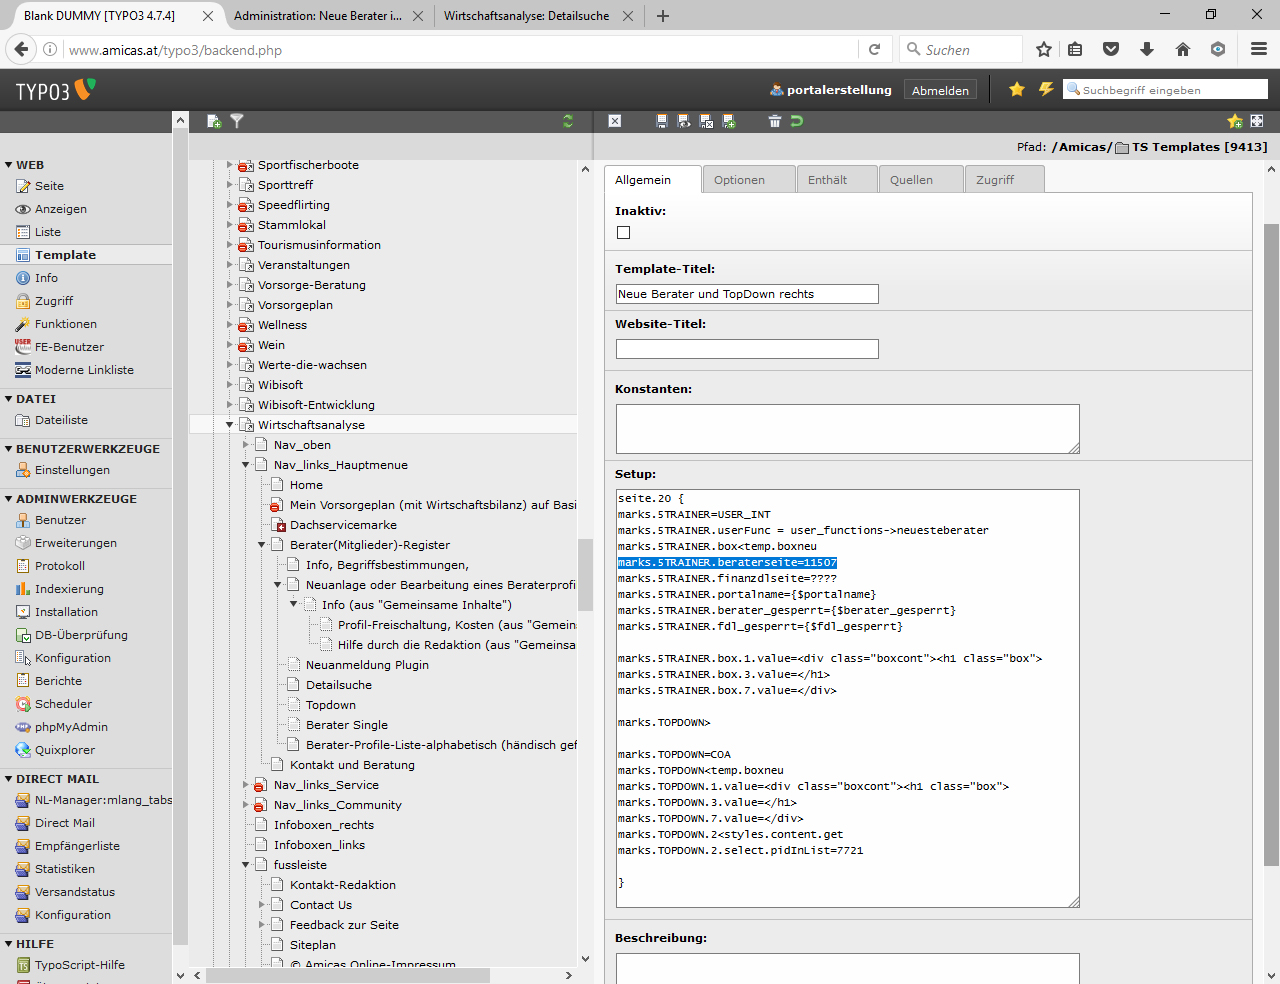Open the browser hamburger menu

pyautogui.click(x=1259, y=49)
